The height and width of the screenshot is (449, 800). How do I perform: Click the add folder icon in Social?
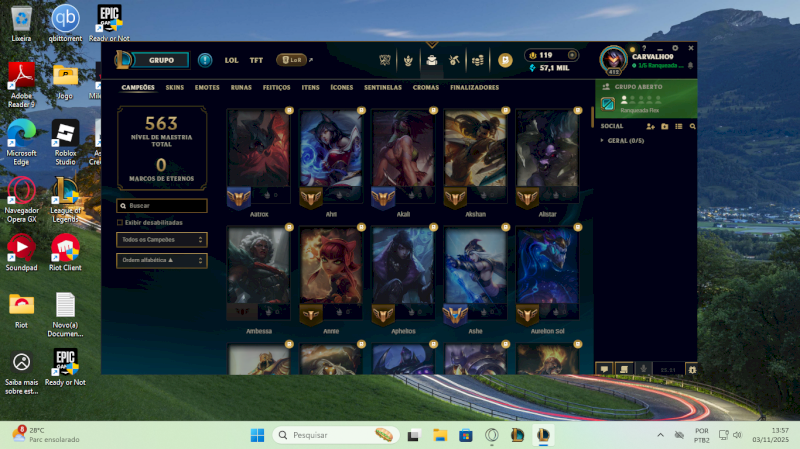[664, 126]
